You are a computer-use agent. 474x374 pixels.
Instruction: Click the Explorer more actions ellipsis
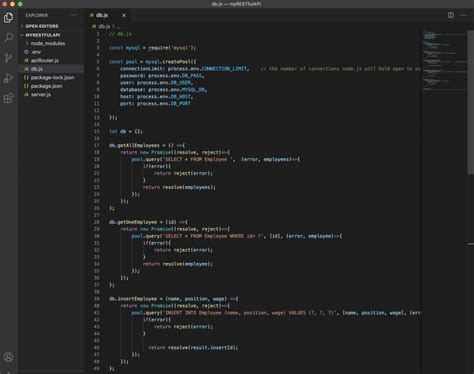click(x=74, y=15)
